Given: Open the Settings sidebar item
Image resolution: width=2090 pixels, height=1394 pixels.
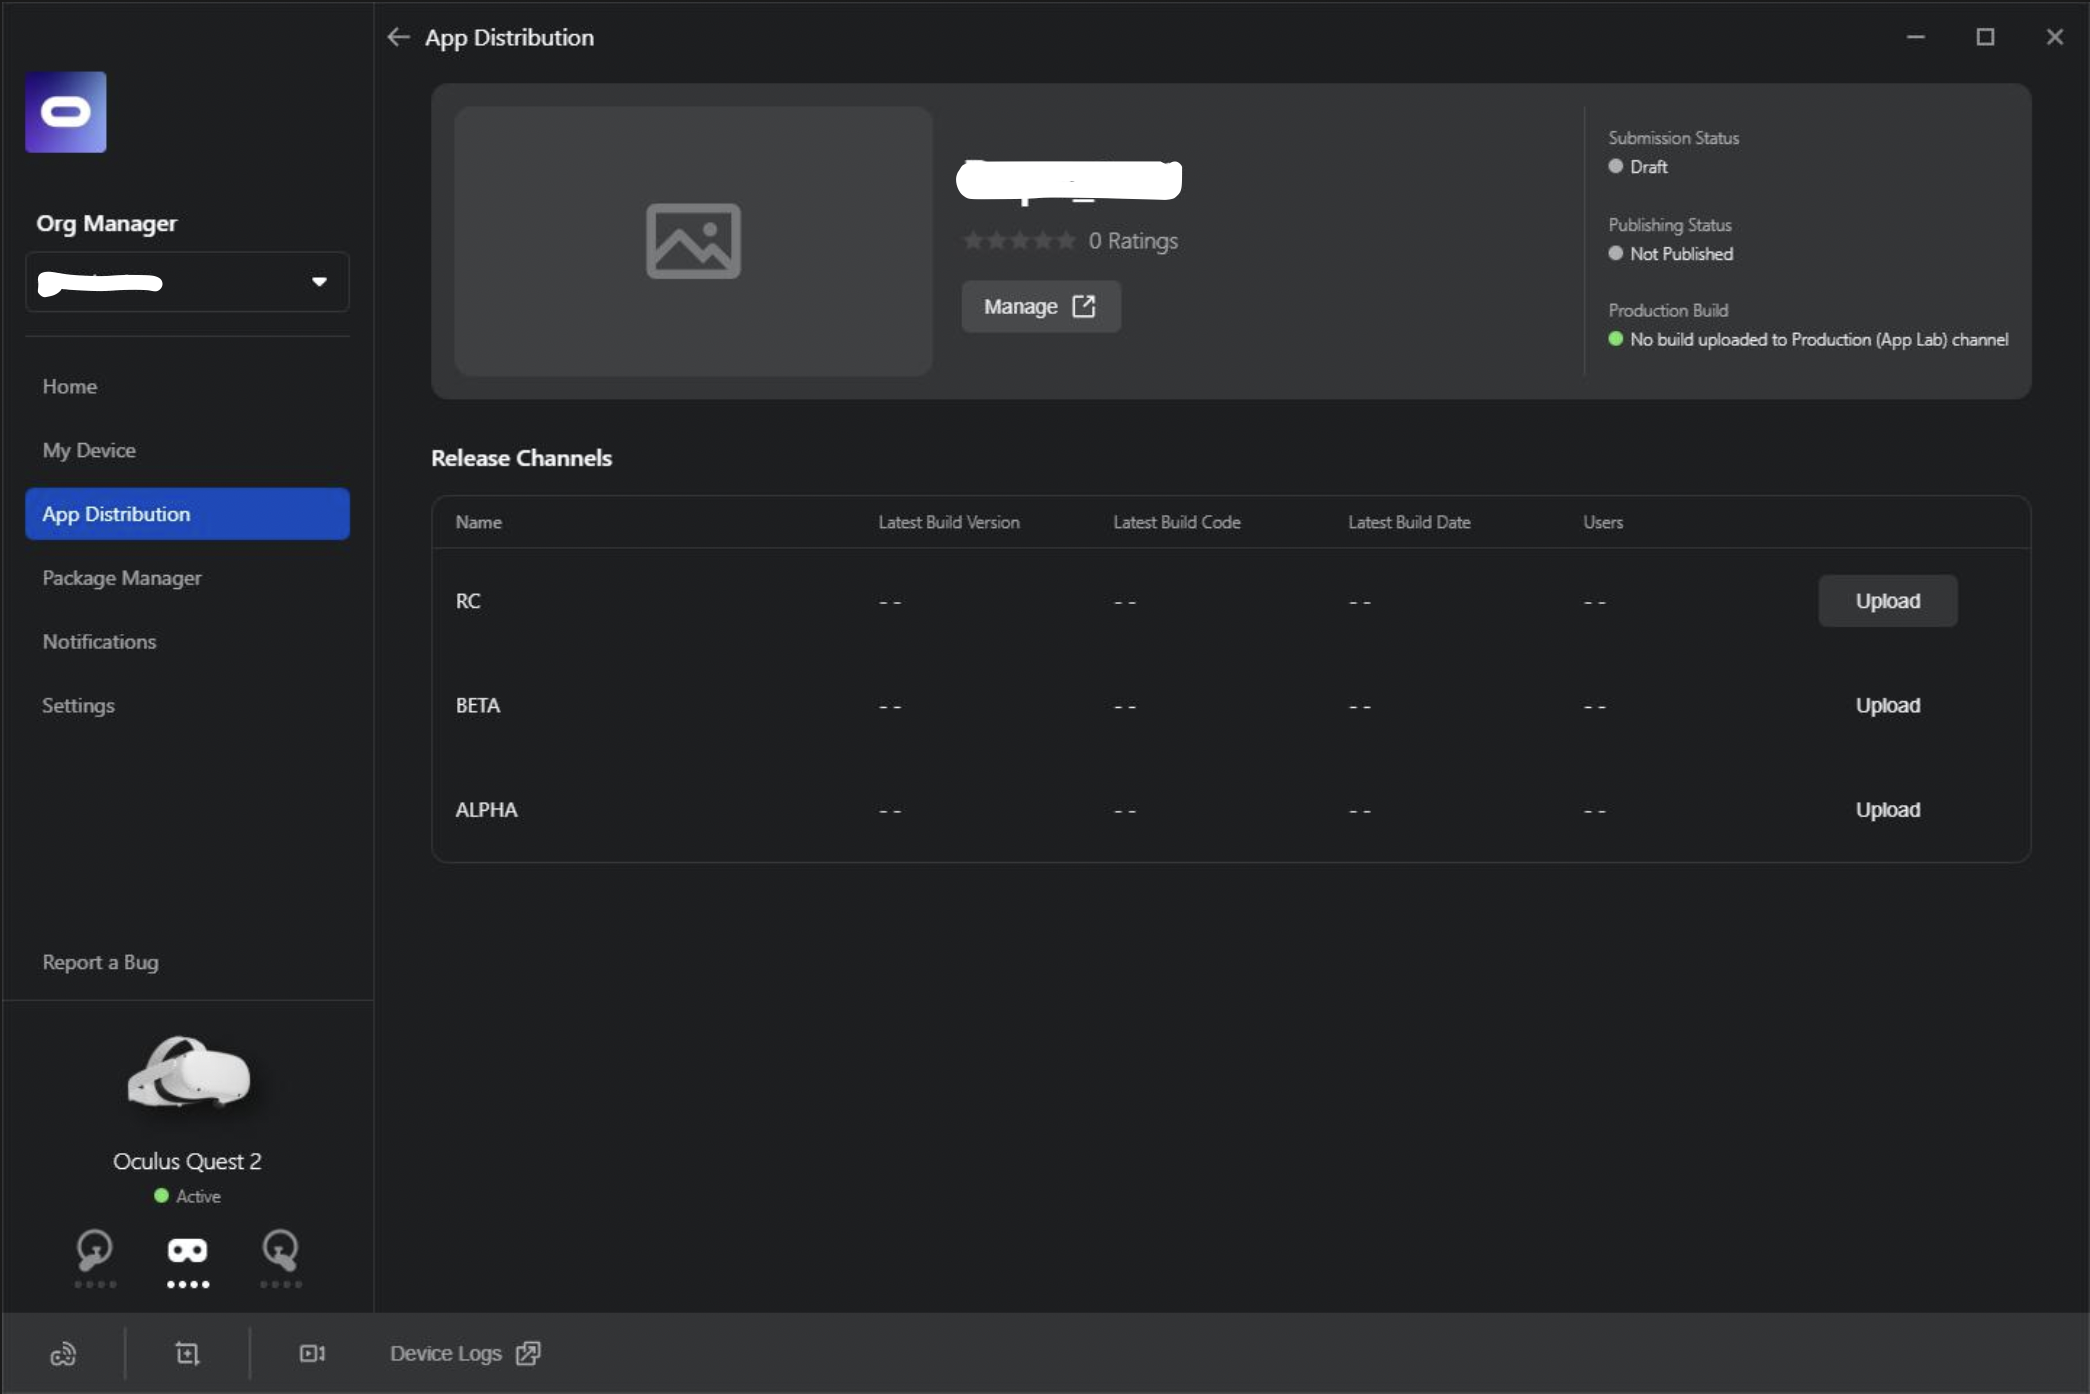Looking at the screenshot, I should (78, 706).
